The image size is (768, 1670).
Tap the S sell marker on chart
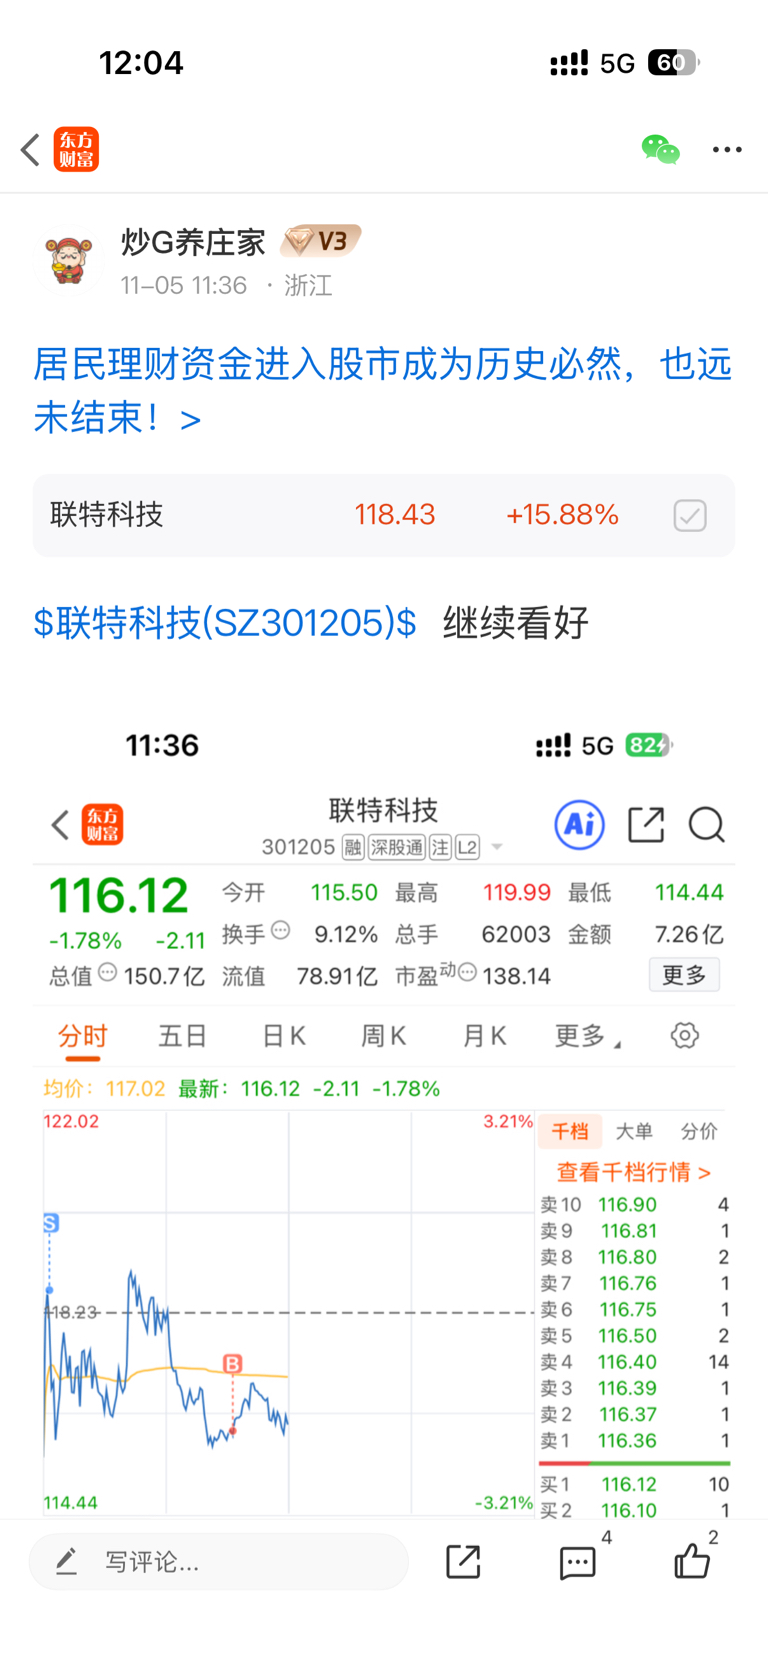pos(51,1223)
